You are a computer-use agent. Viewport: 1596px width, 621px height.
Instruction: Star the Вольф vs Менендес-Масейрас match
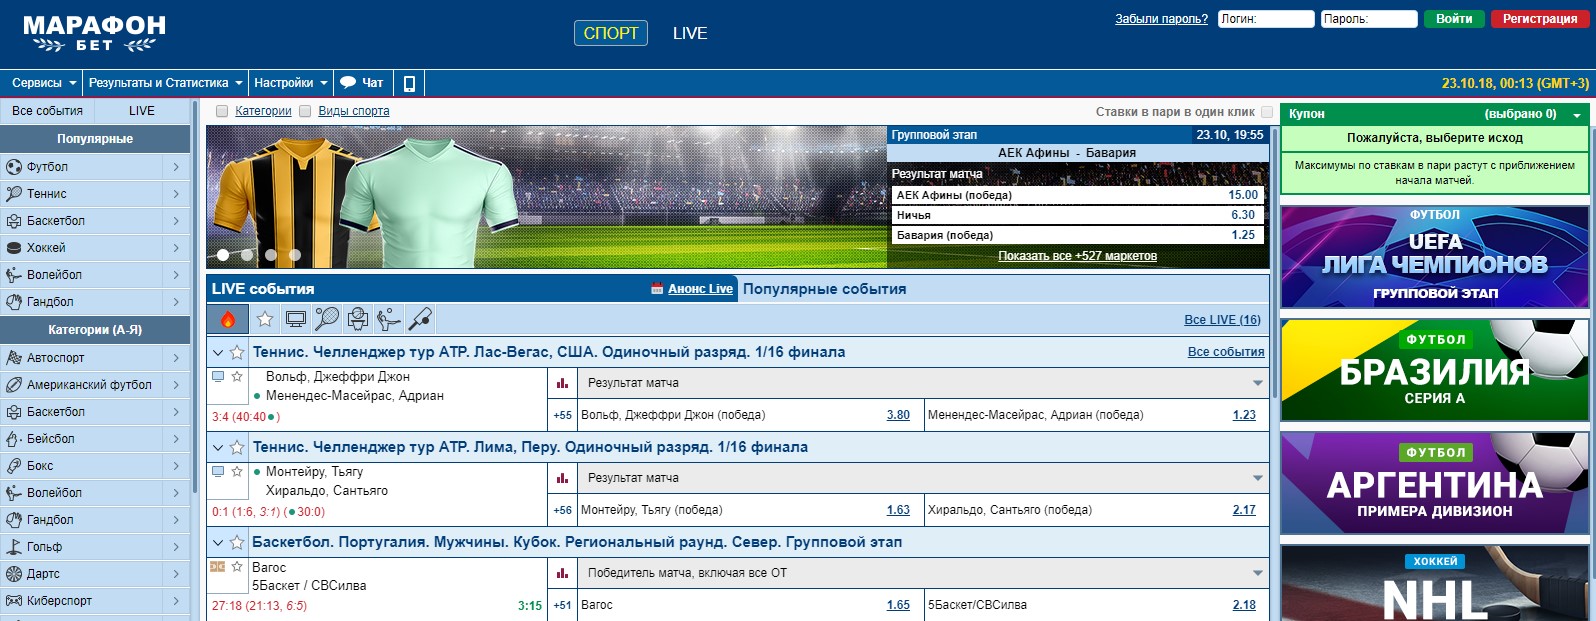[x=237, y=377]
